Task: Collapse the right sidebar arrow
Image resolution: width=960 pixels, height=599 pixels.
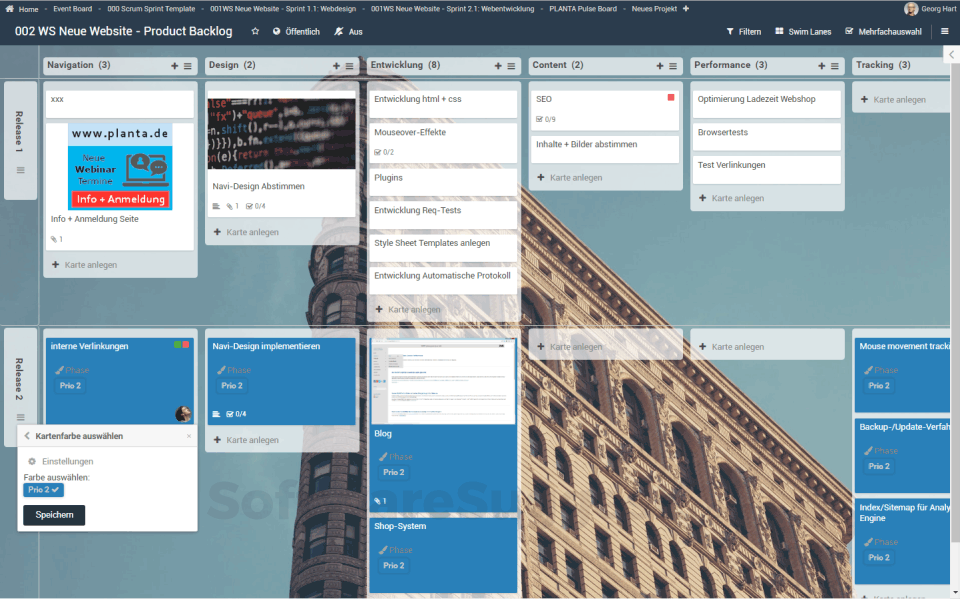Action: click(951, 55)
